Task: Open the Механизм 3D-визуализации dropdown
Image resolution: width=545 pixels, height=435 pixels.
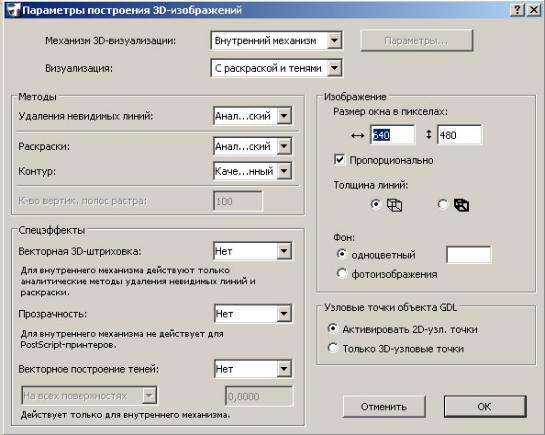Action: (x=277, y=41)
